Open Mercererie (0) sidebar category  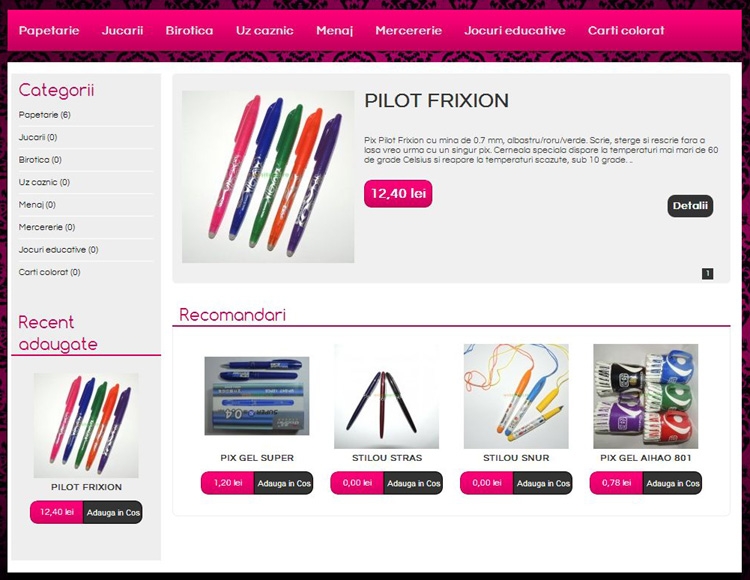[x=47, y=227]
